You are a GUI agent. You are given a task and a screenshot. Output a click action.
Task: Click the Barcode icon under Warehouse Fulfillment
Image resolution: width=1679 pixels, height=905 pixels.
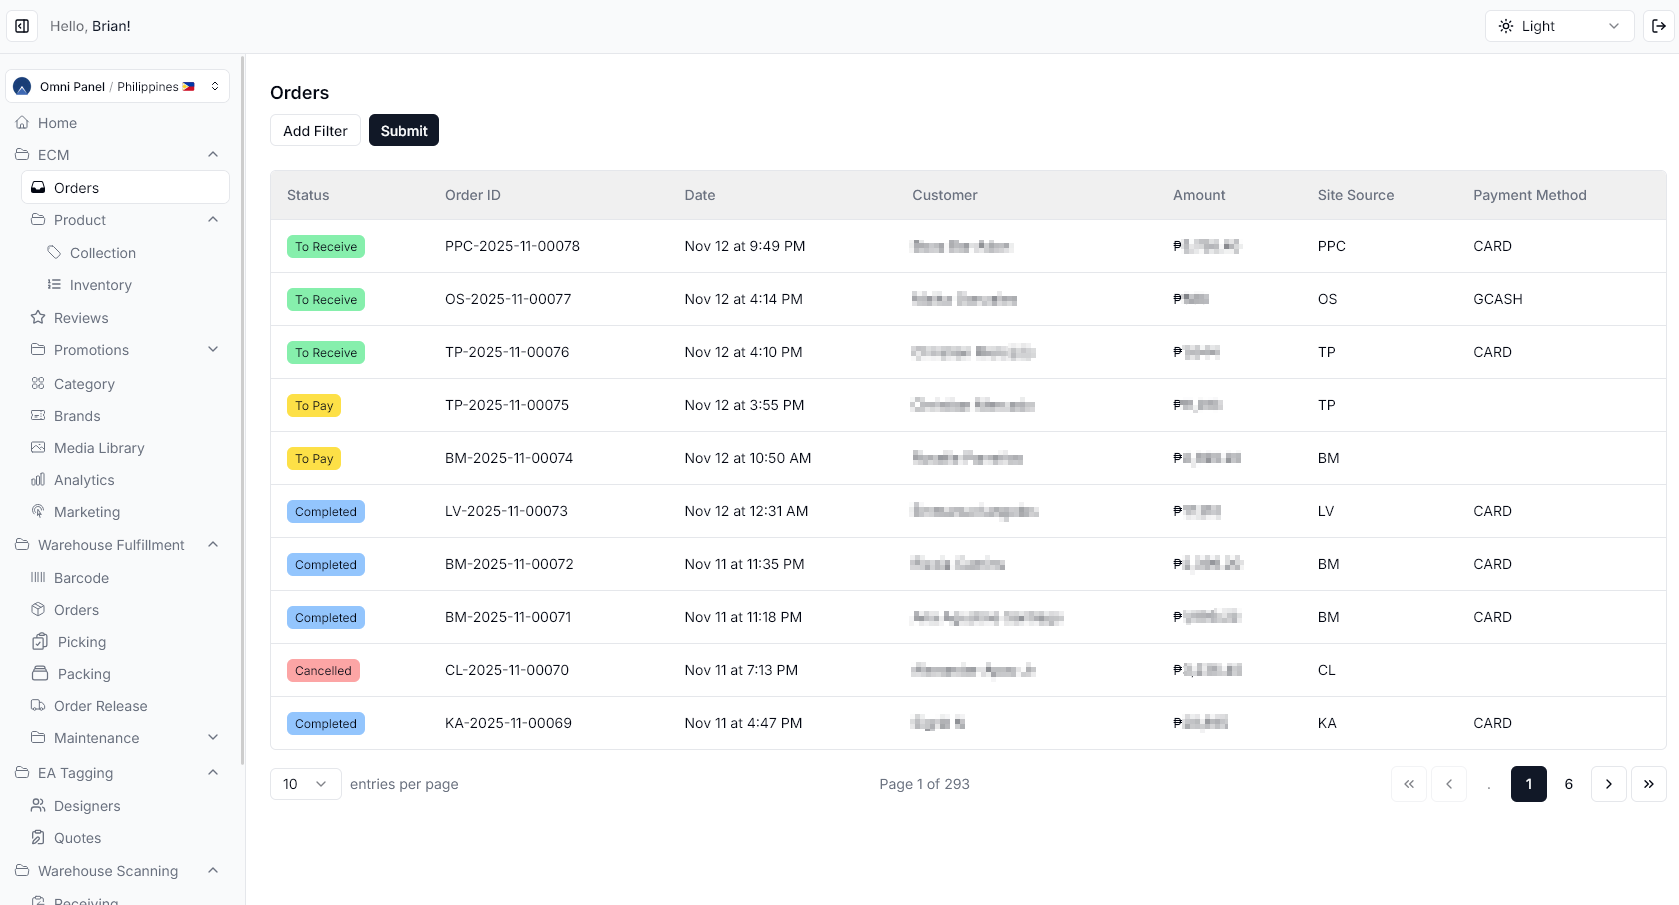38,578
